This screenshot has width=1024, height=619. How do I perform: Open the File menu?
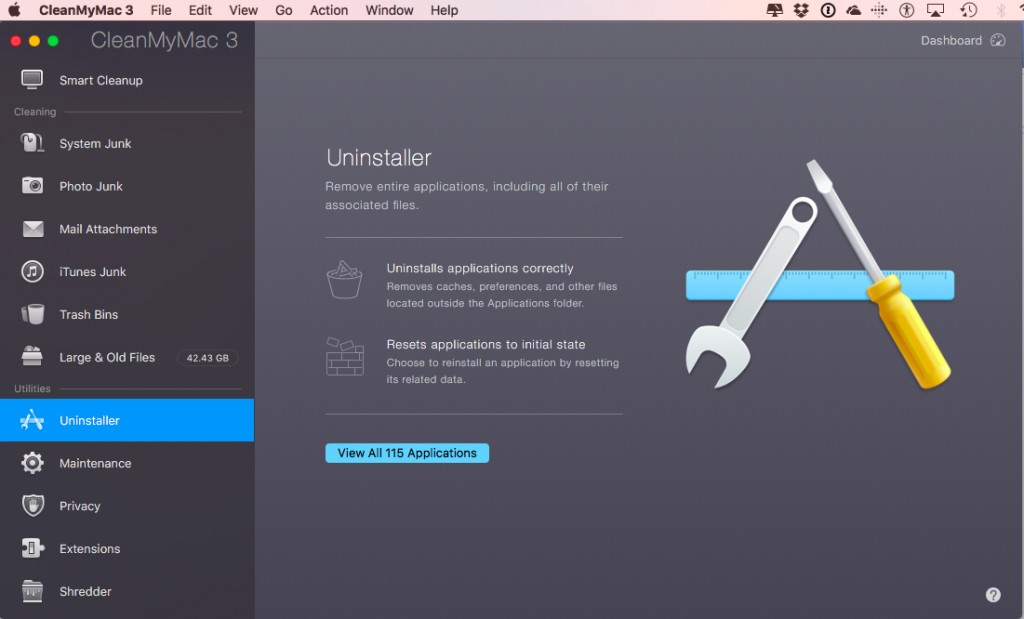161,10
